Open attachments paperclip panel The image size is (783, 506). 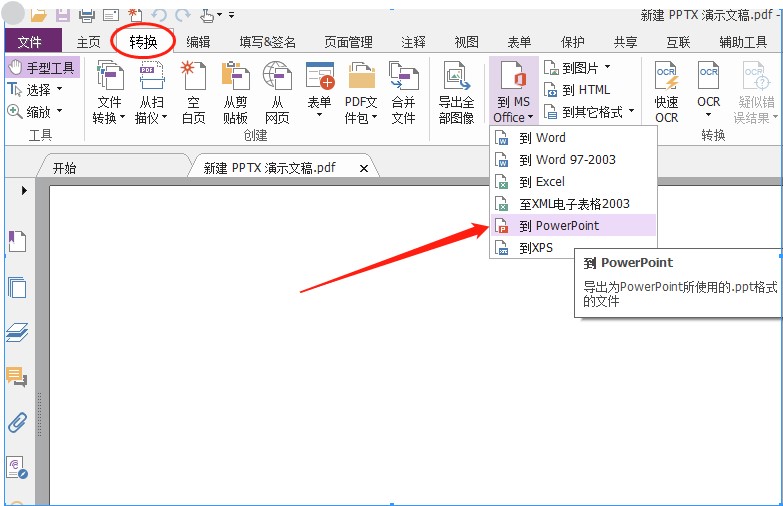[x=17, y=423]
